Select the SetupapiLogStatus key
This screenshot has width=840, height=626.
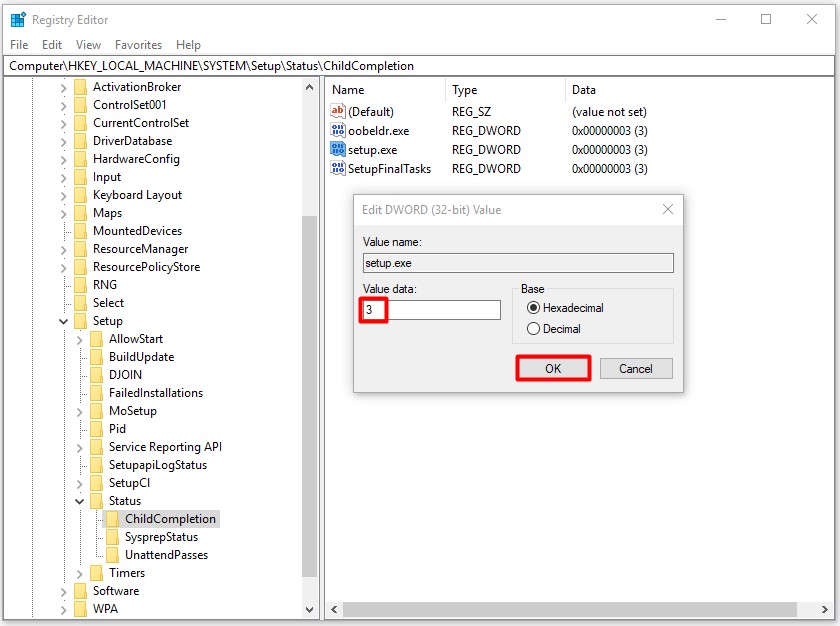click(158, 465)
